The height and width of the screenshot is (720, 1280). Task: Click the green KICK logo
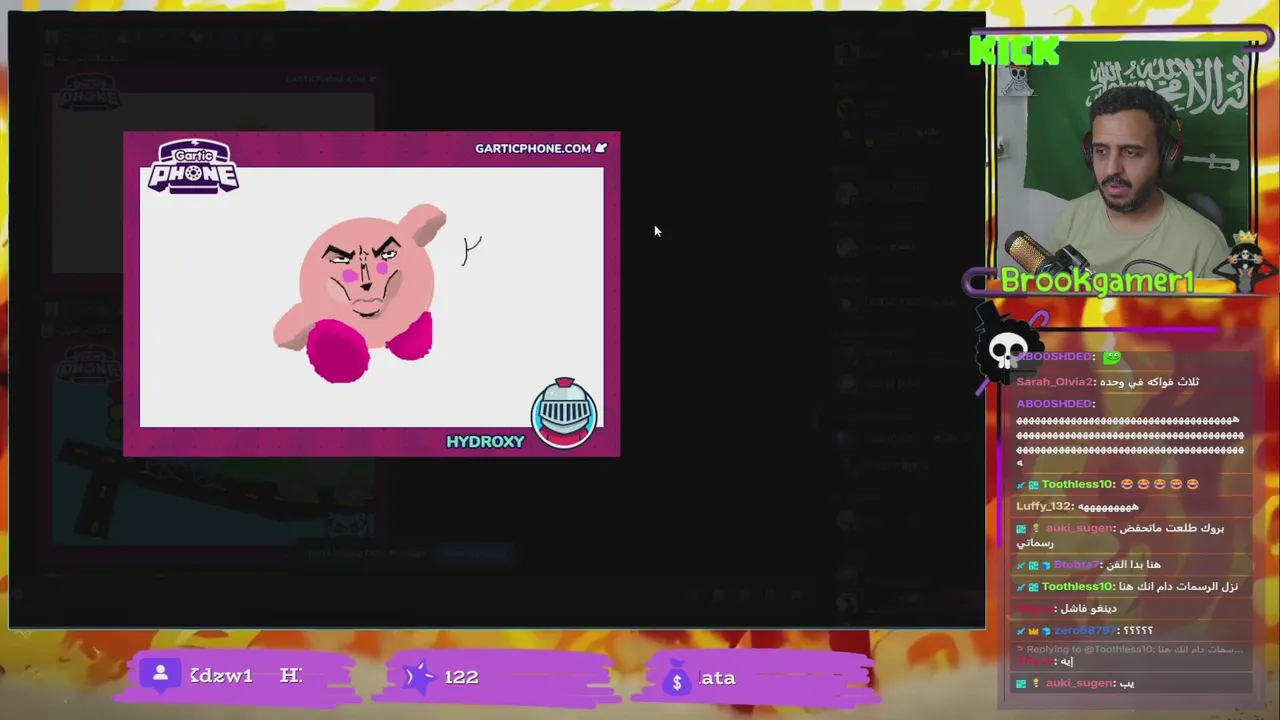pos(1014,50)
